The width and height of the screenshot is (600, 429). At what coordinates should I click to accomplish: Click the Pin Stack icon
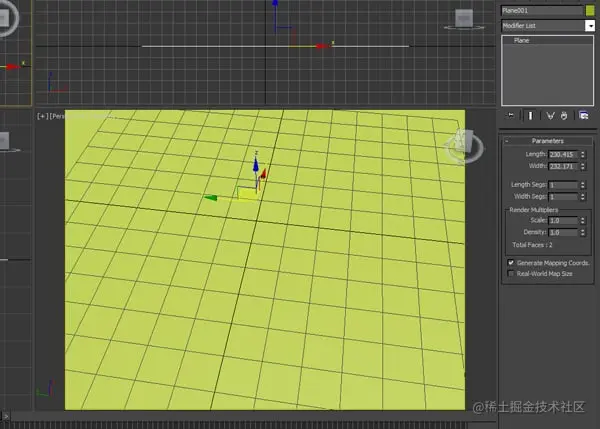tap(511, 115)
